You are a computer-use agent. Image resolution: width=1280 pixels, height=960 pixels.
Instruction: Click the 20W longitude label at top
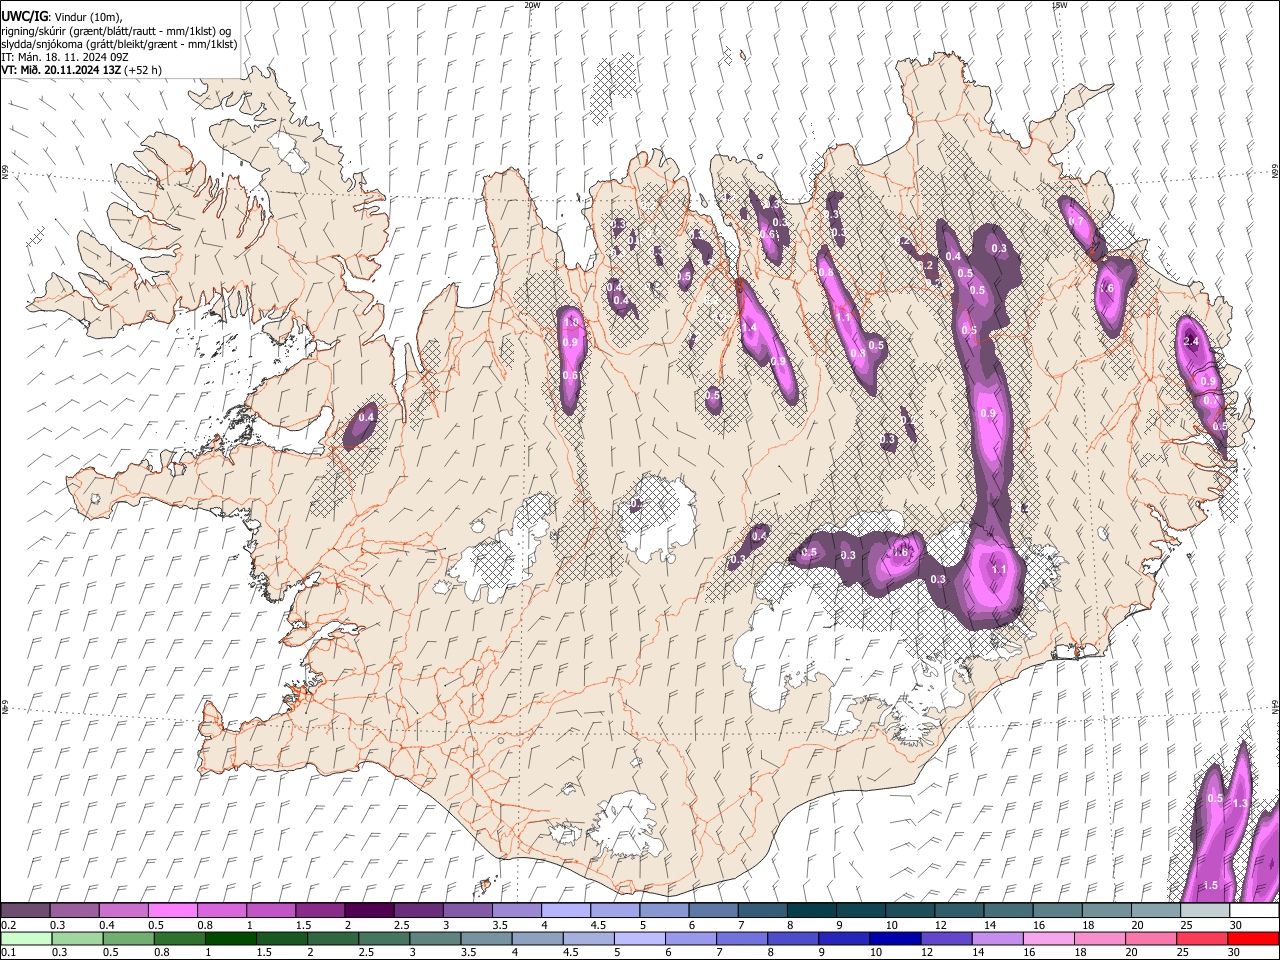click(x=532, y=5)
